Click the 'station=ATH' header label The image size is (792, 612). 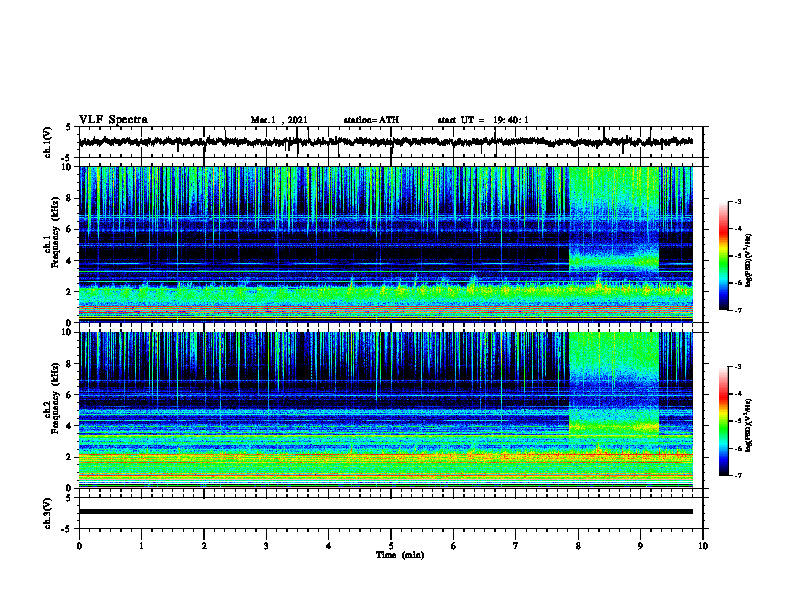tap(371, 120)
